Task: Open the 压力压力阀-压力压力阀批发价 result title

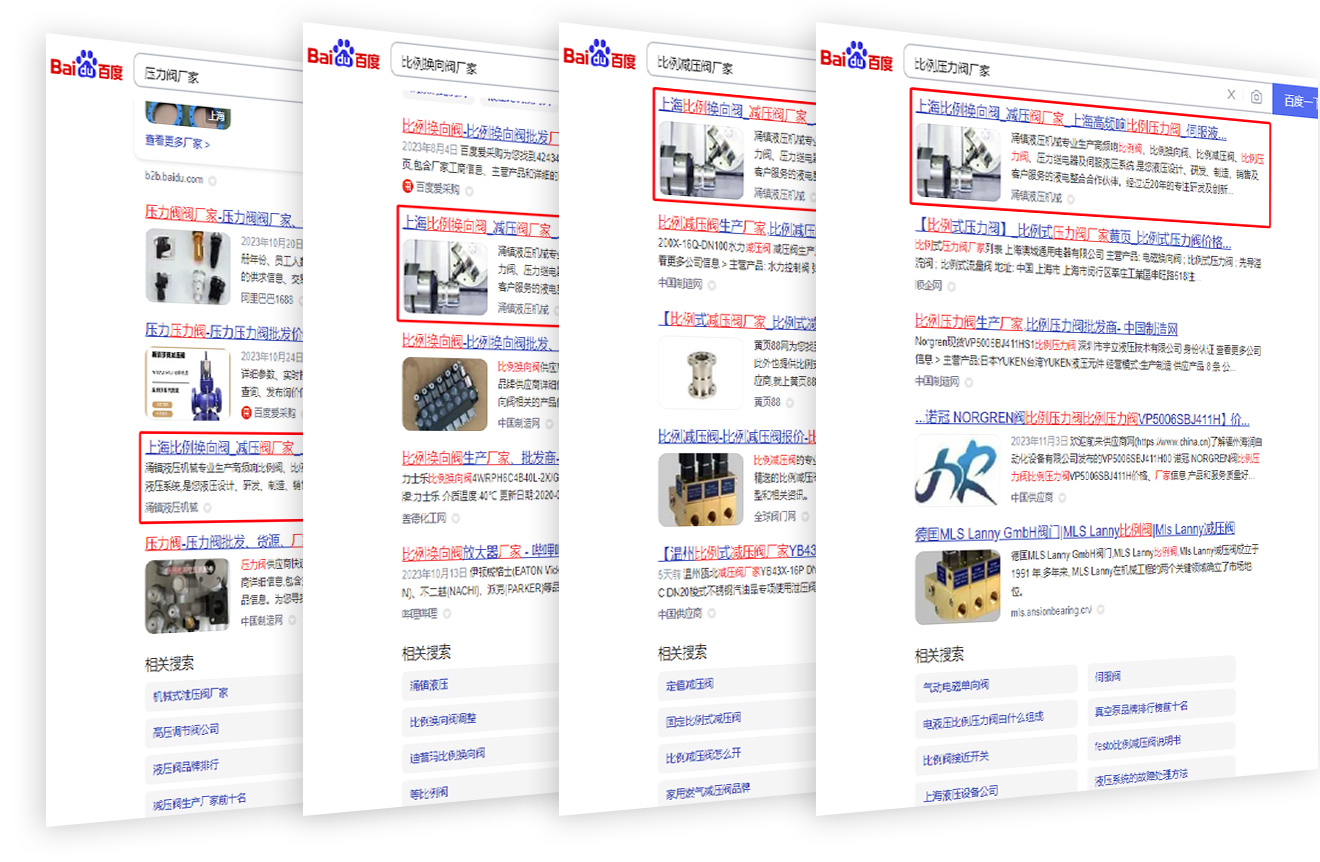Action: pos(224,331)
